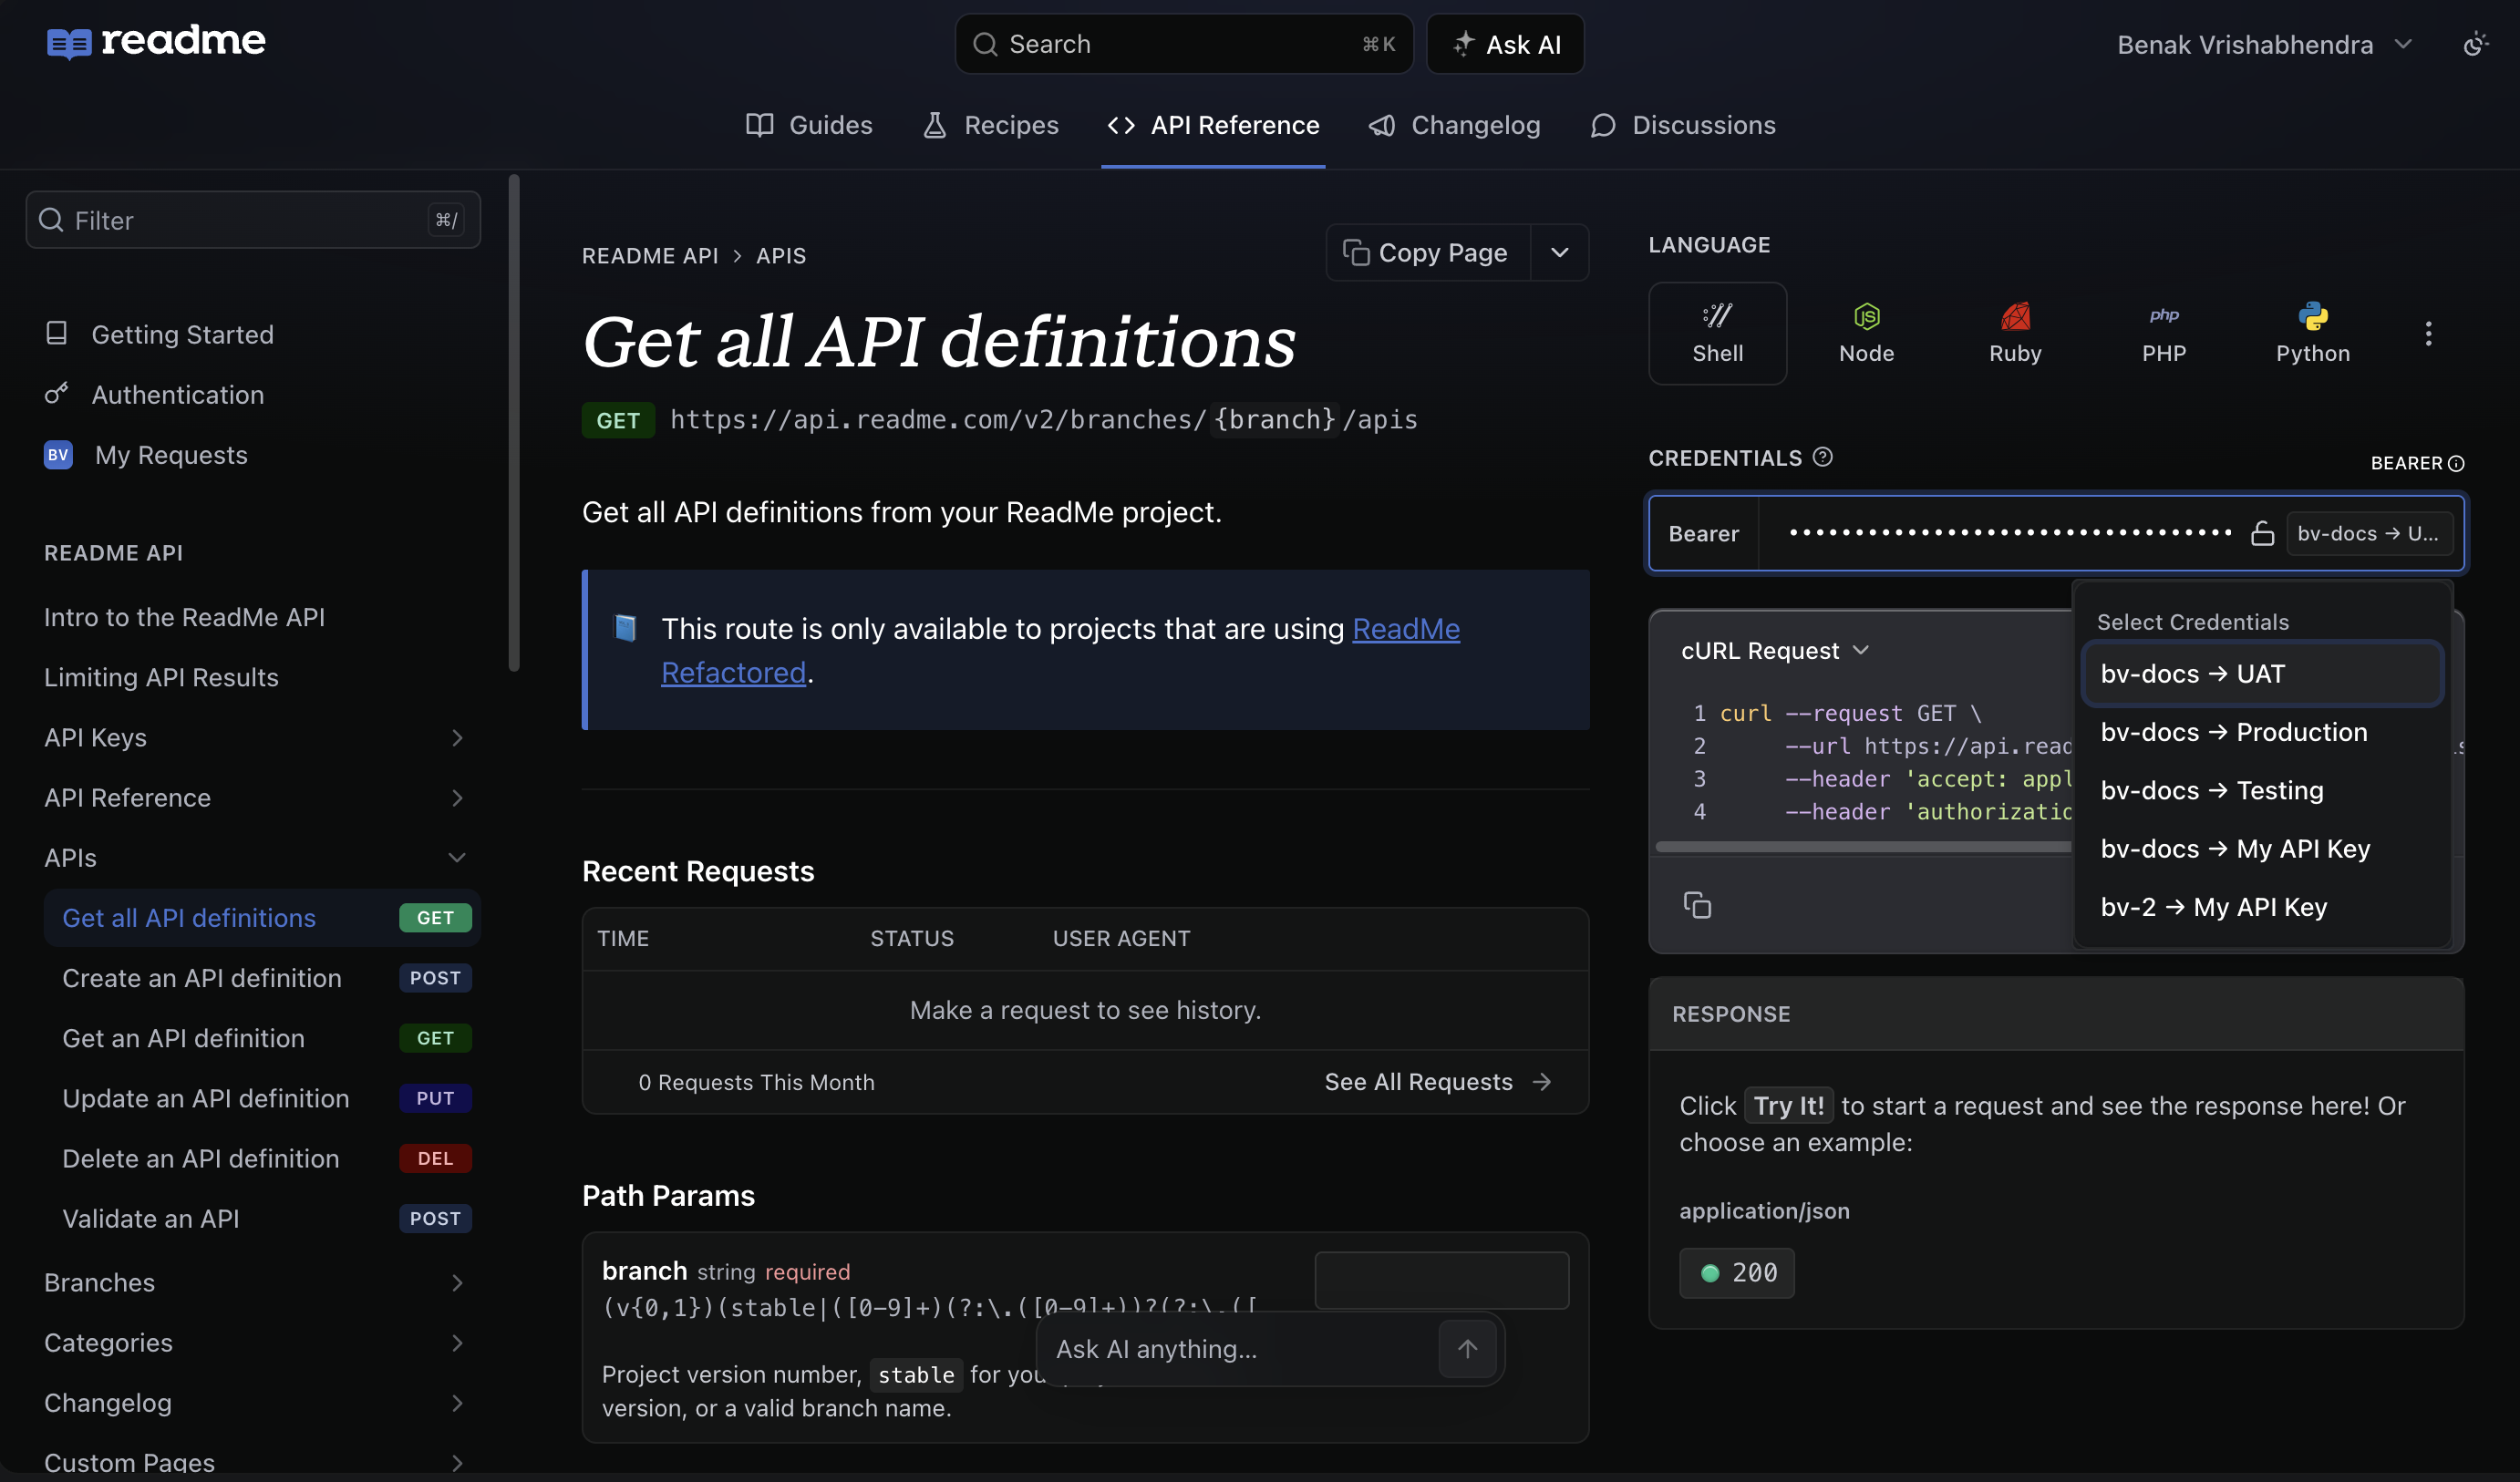
Task: Open Copy Page dropdown arrow
Action: pos(1559,253)
